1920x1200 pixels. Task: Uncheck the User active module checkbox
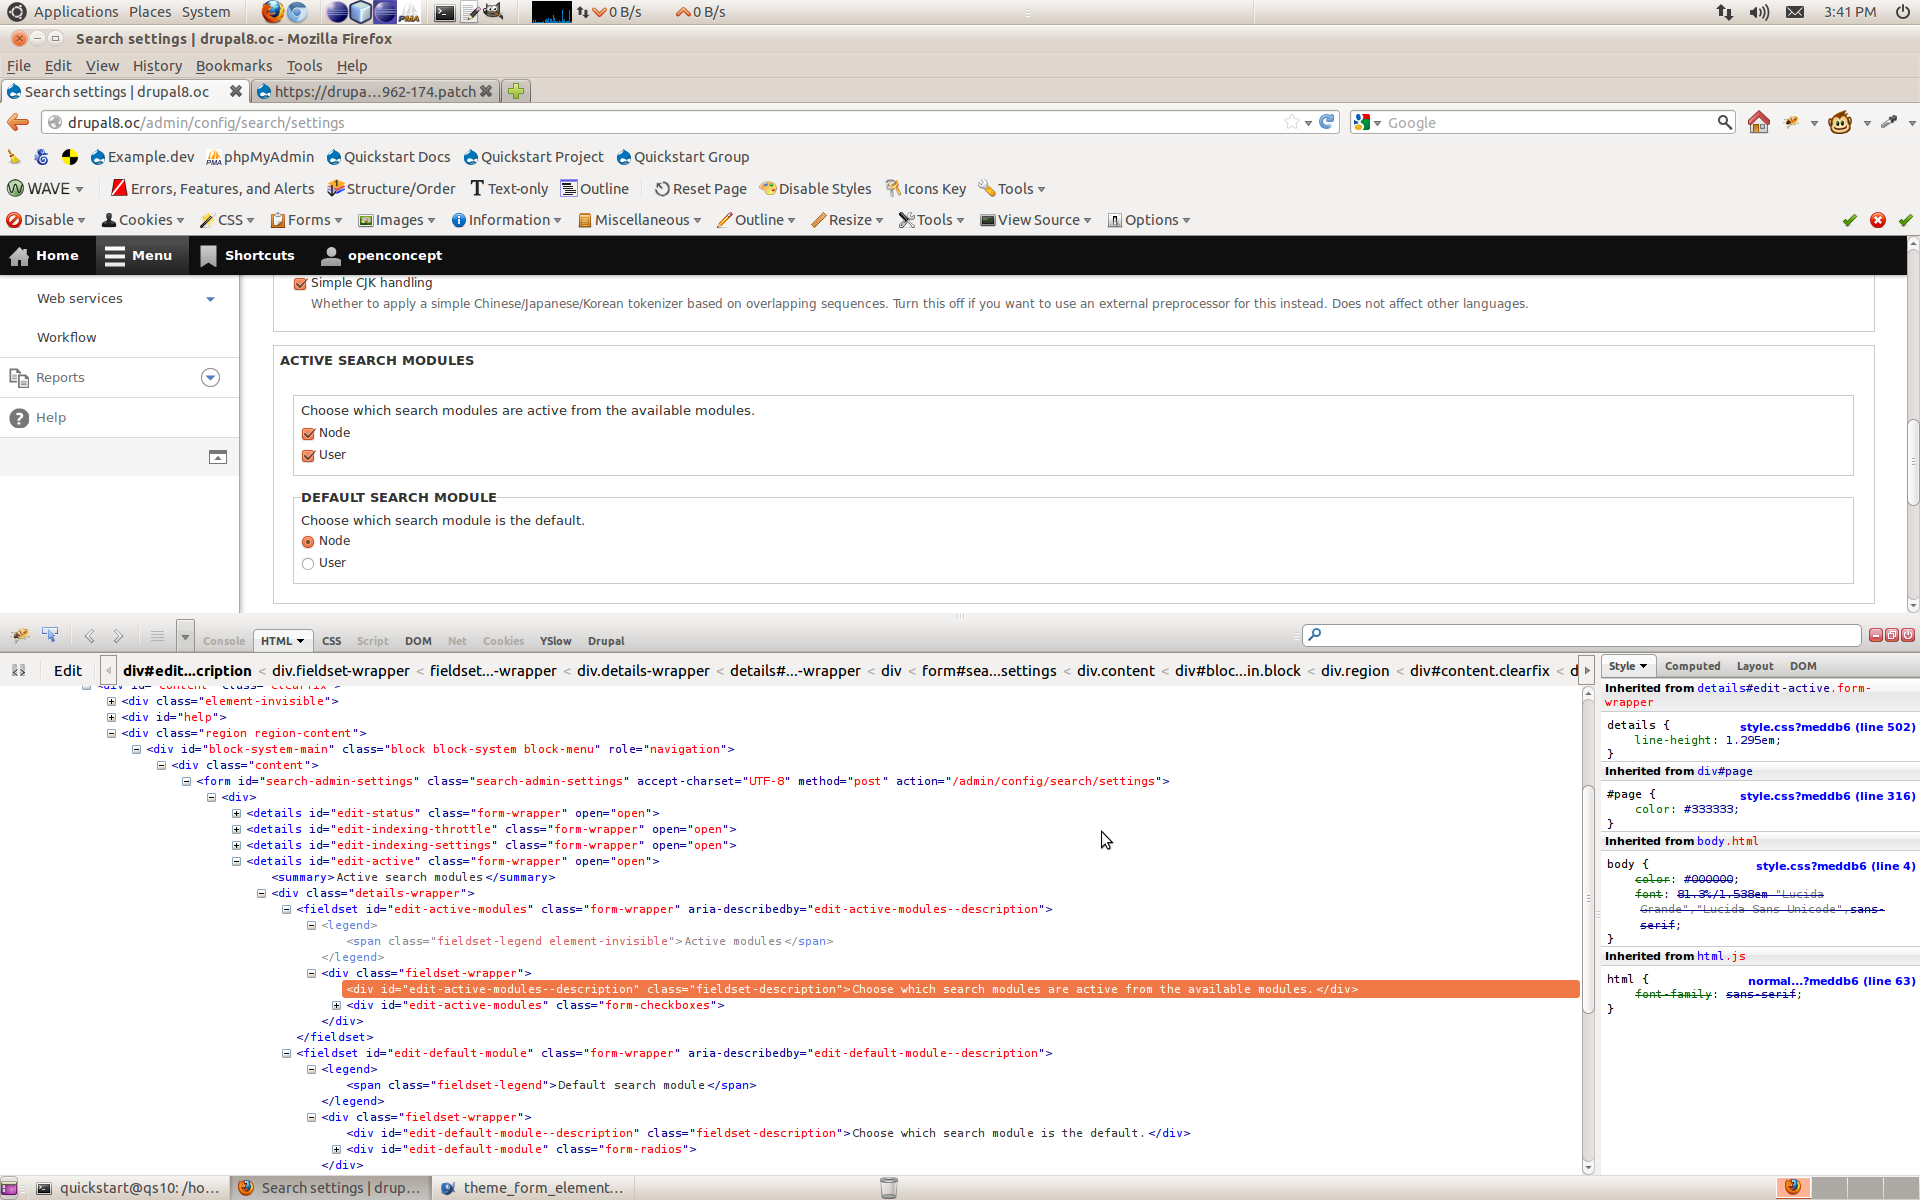click(308, 455)
